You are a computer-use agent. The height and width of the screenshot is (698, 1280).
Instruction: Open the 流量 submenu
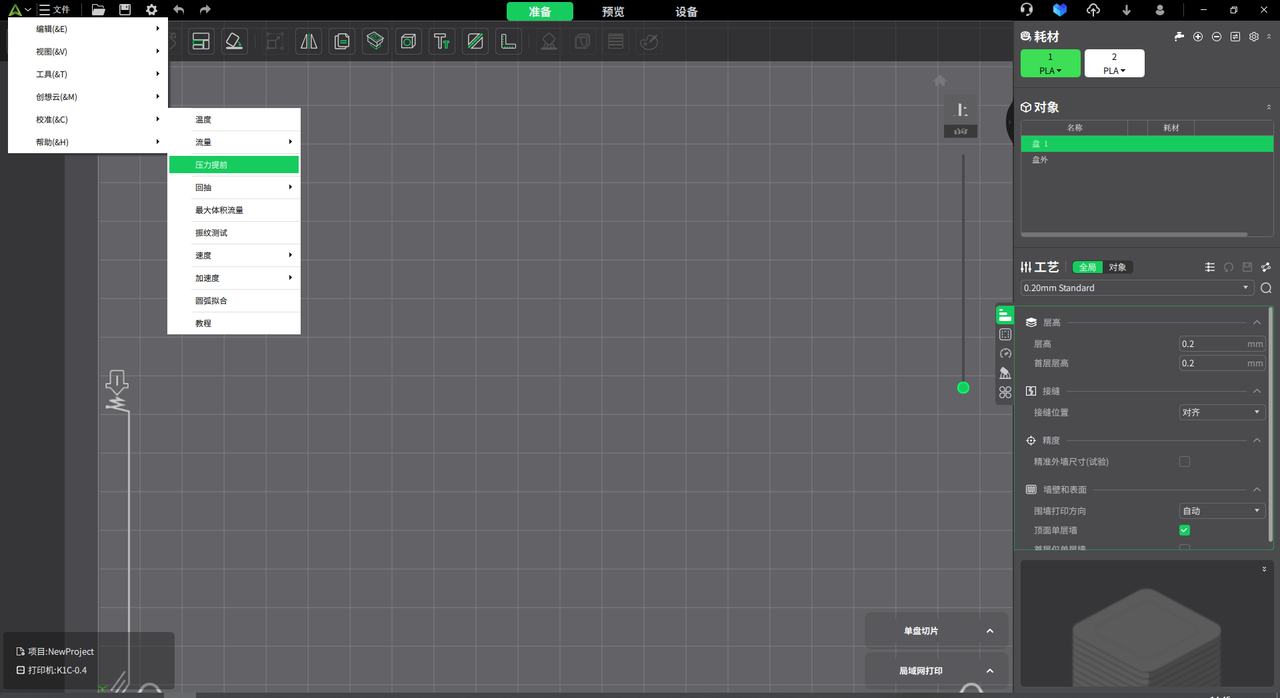pyautogui.click(x=234, y=142)
